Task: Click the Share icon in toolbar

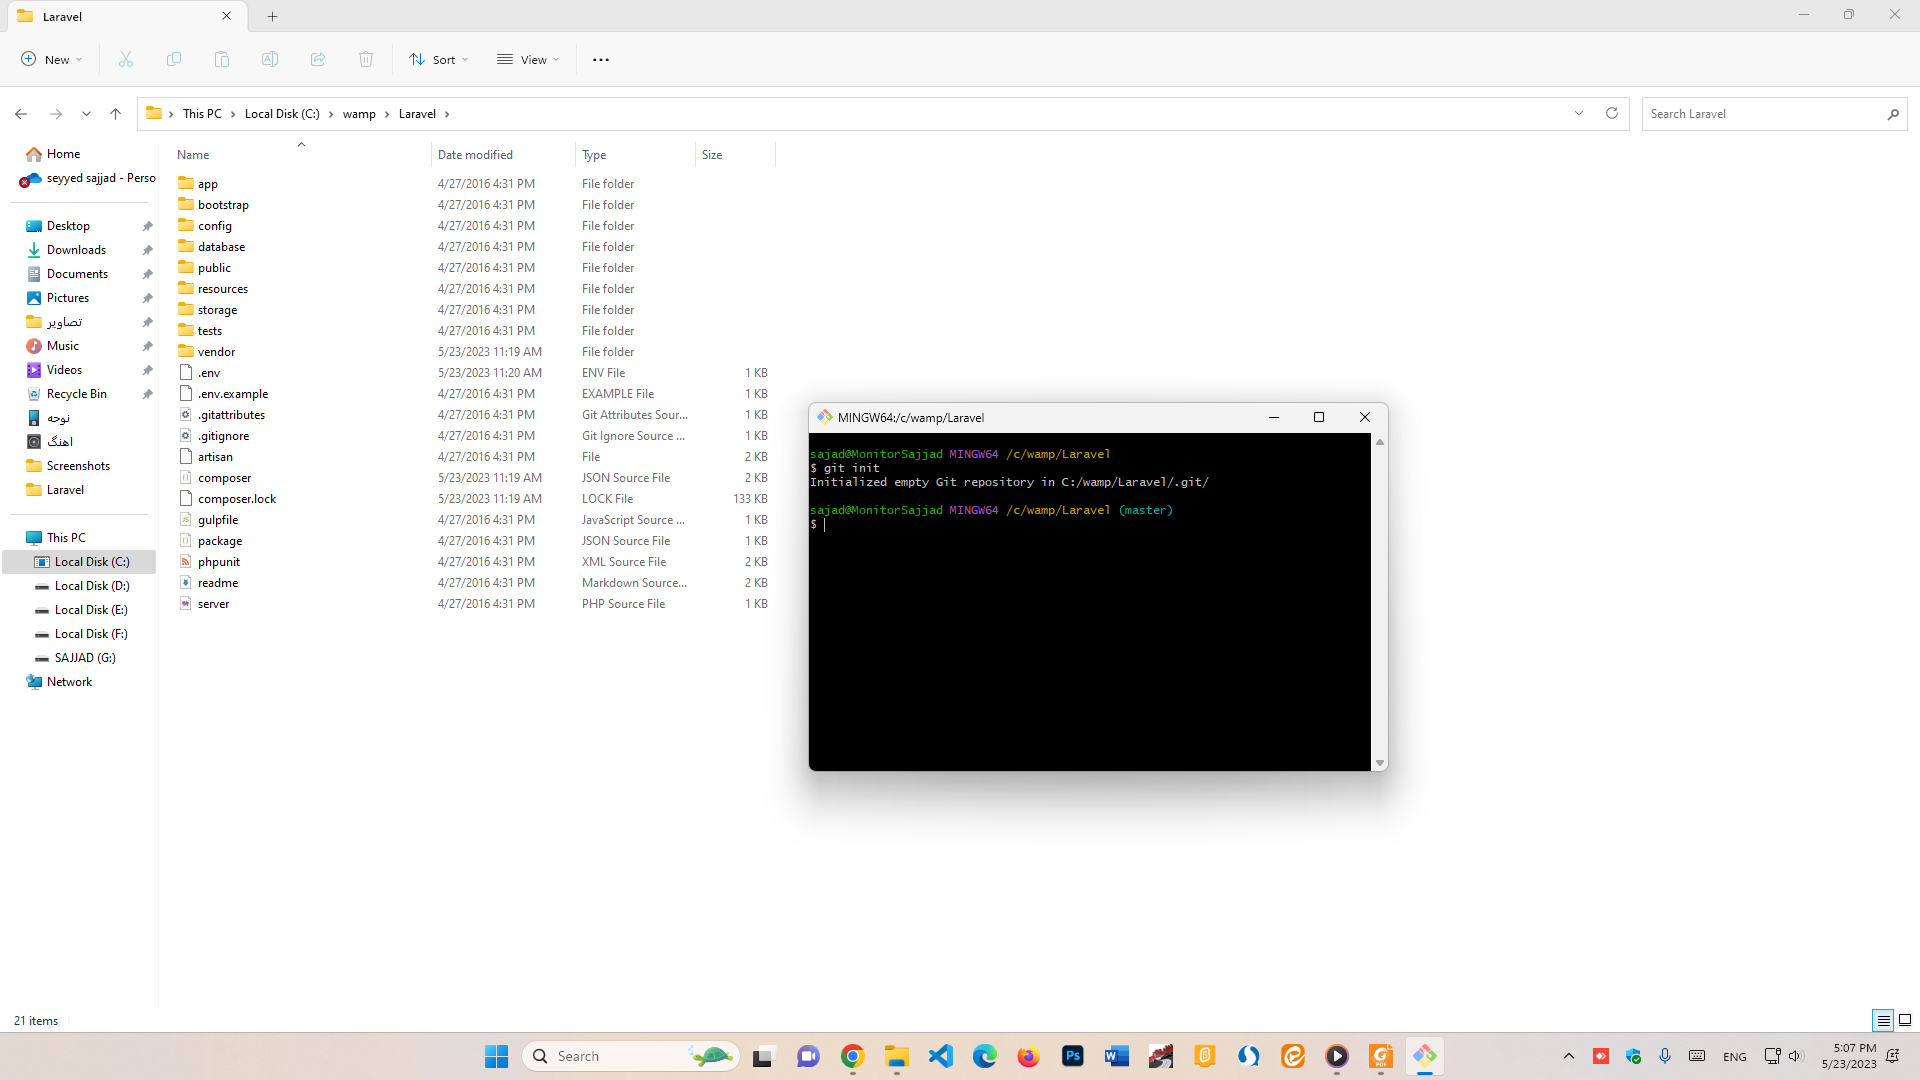Action: (318, 60)
